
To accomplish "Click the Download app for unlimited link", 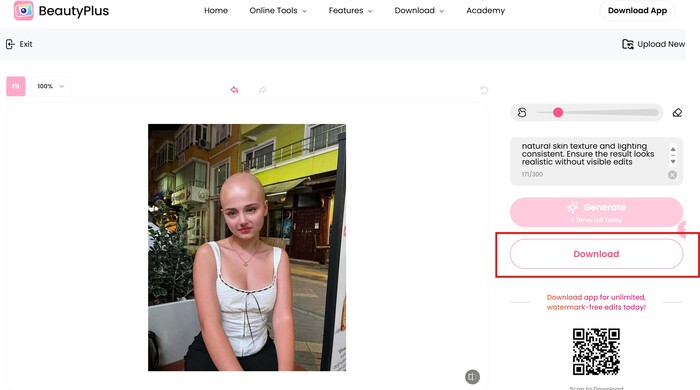I will click(596, 302).
